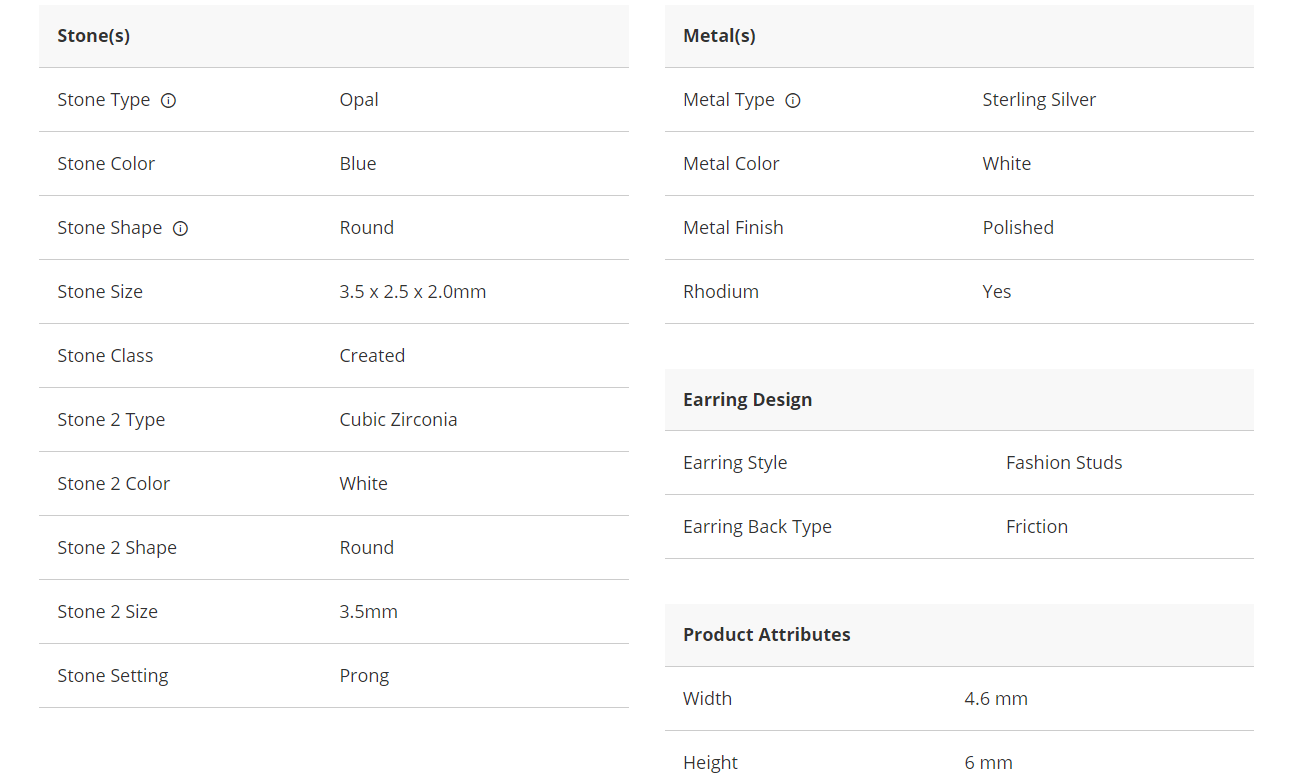The image size is (1311, 774).
Task: Click the Product Attributes section header
Action: click(766, 635)
